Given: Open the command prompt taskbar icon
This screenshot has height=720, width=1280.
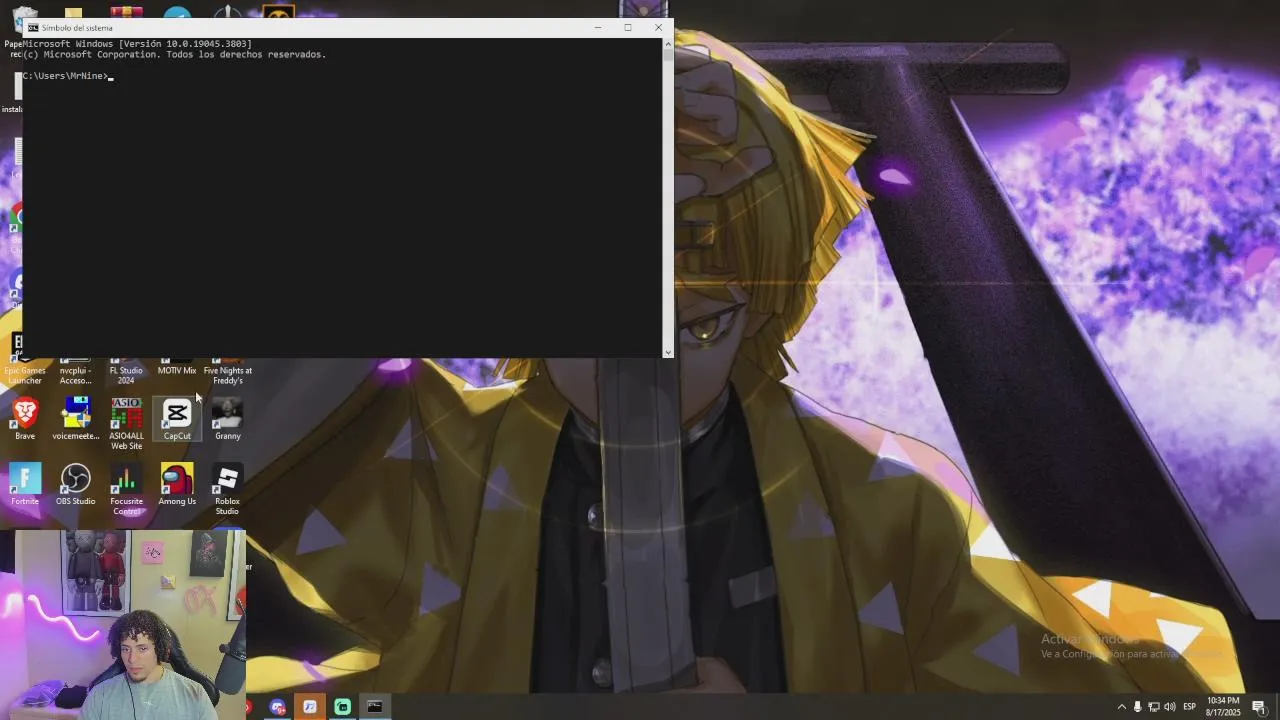Looking at the screenshot, I should point(374,706).
